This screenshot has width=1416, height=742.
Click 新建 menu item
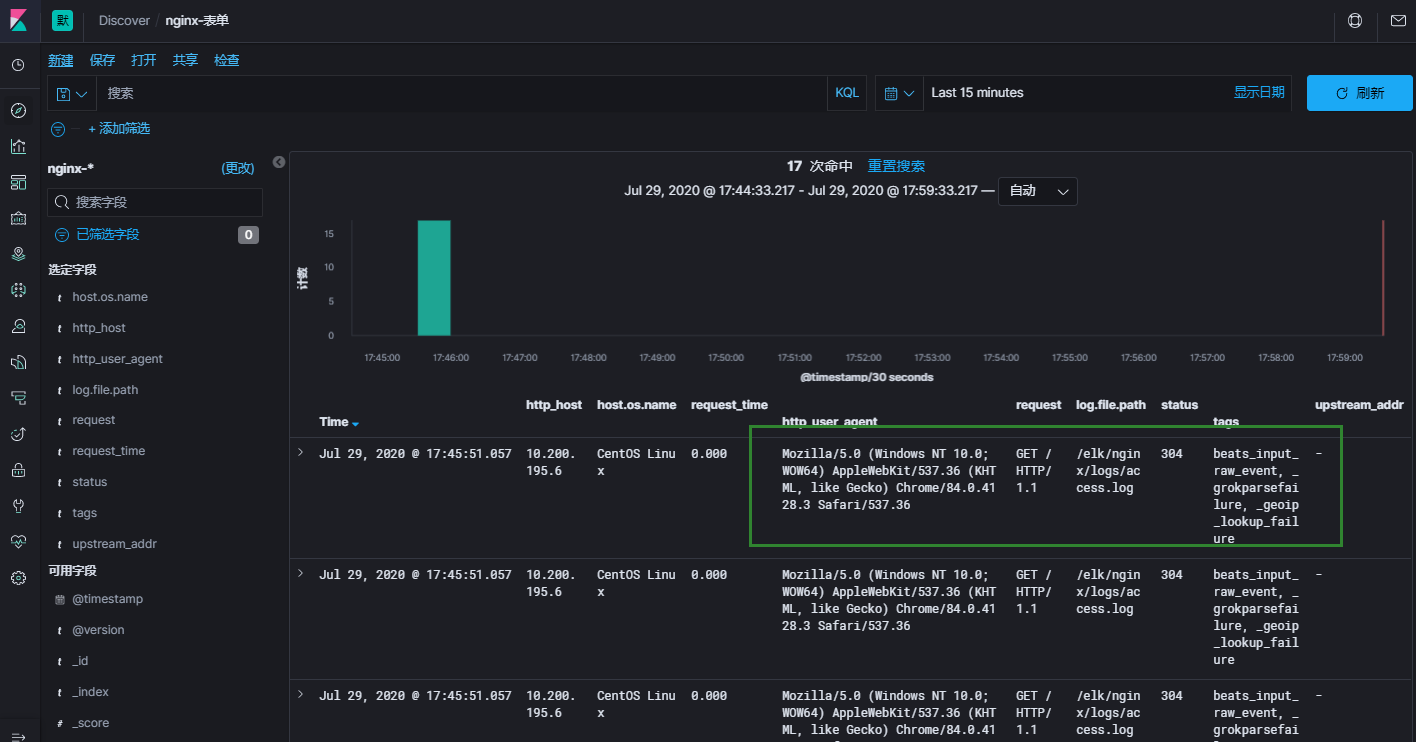coord(61,60)
